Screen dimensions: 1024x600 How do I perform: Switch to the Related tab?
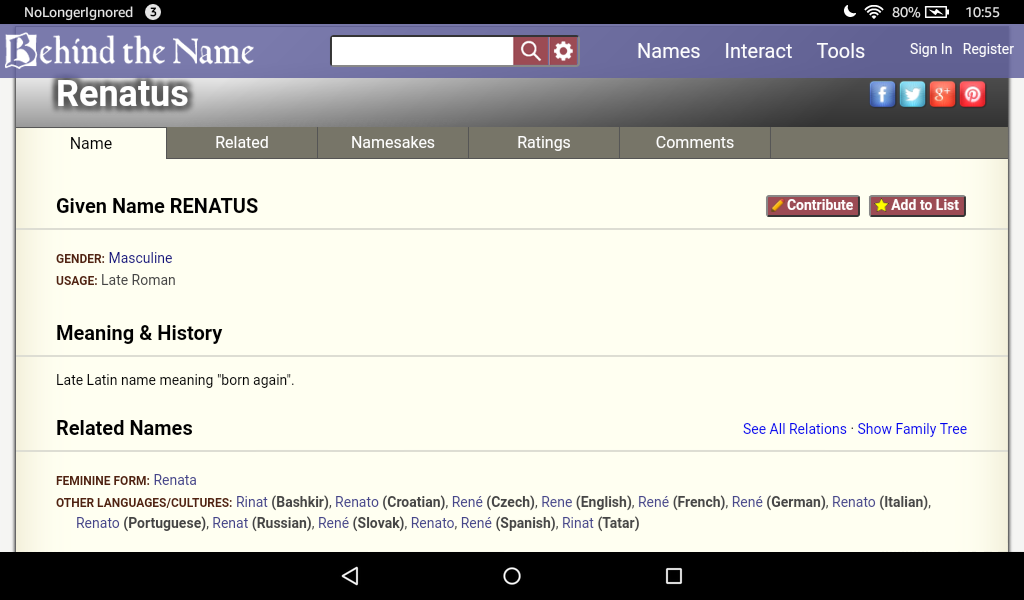242,143
